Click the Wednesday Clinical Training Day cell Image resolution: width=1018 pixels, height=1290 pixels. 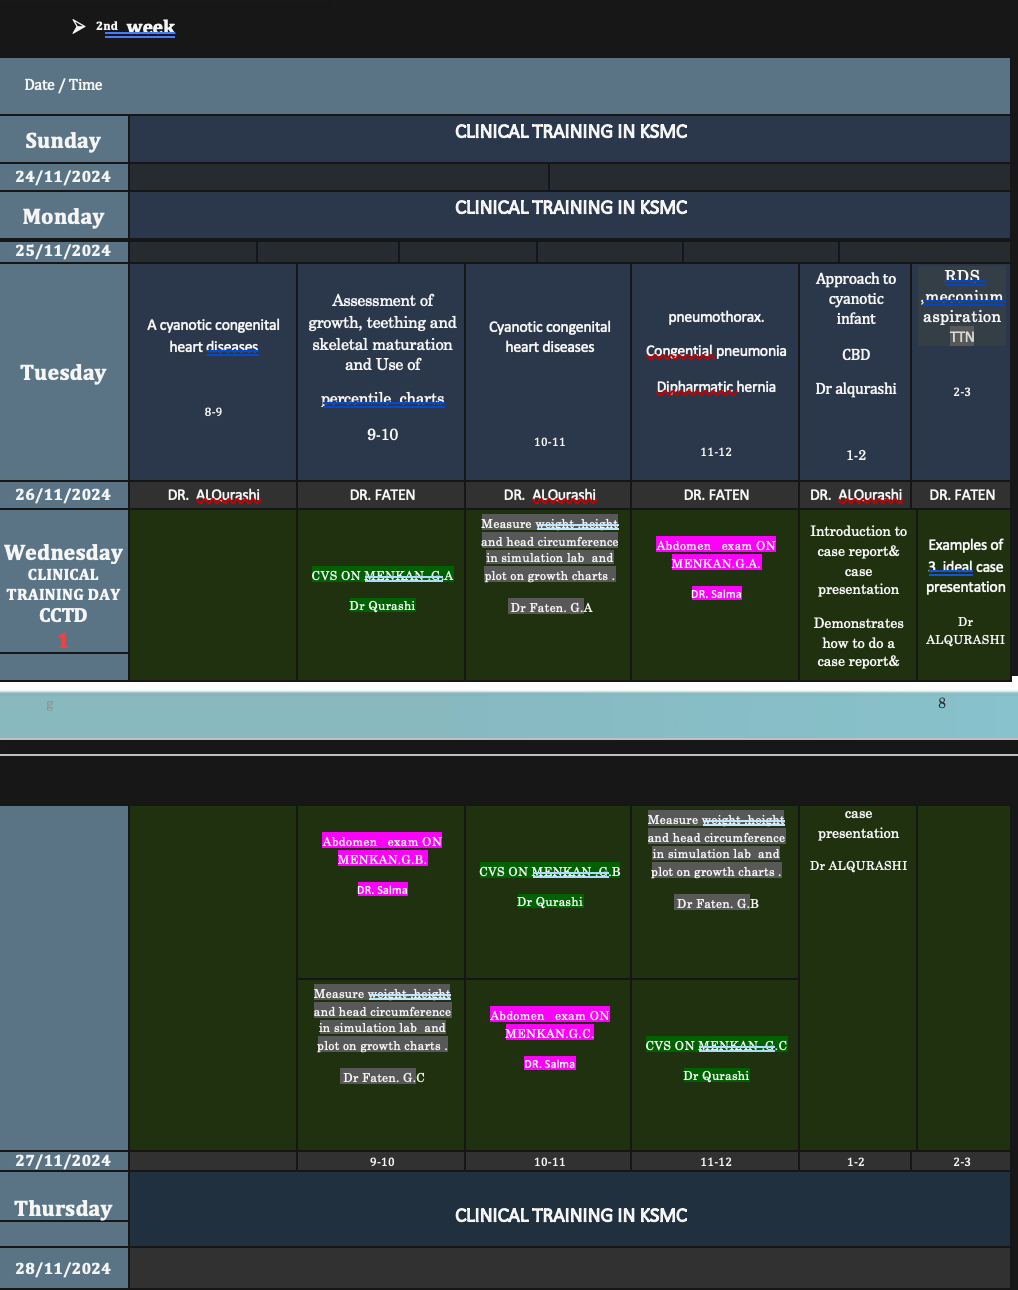click(63, 585)
